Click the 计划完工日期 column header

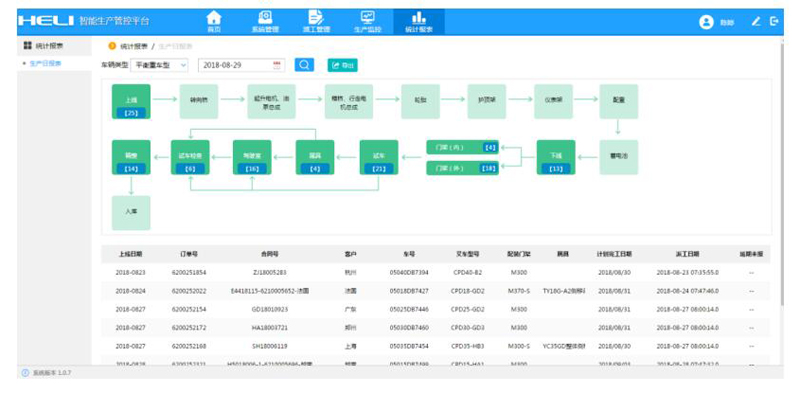tap(615, 254)
